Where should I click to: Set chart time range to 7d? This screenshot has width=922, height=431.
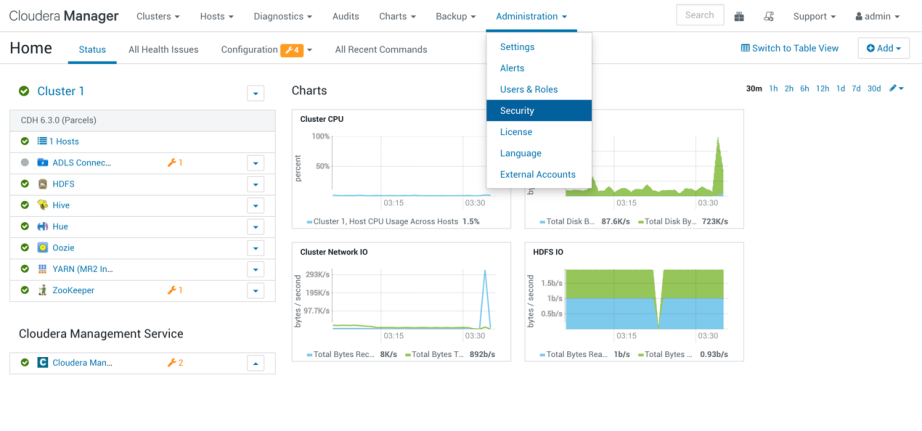click(x=856, y=89)
